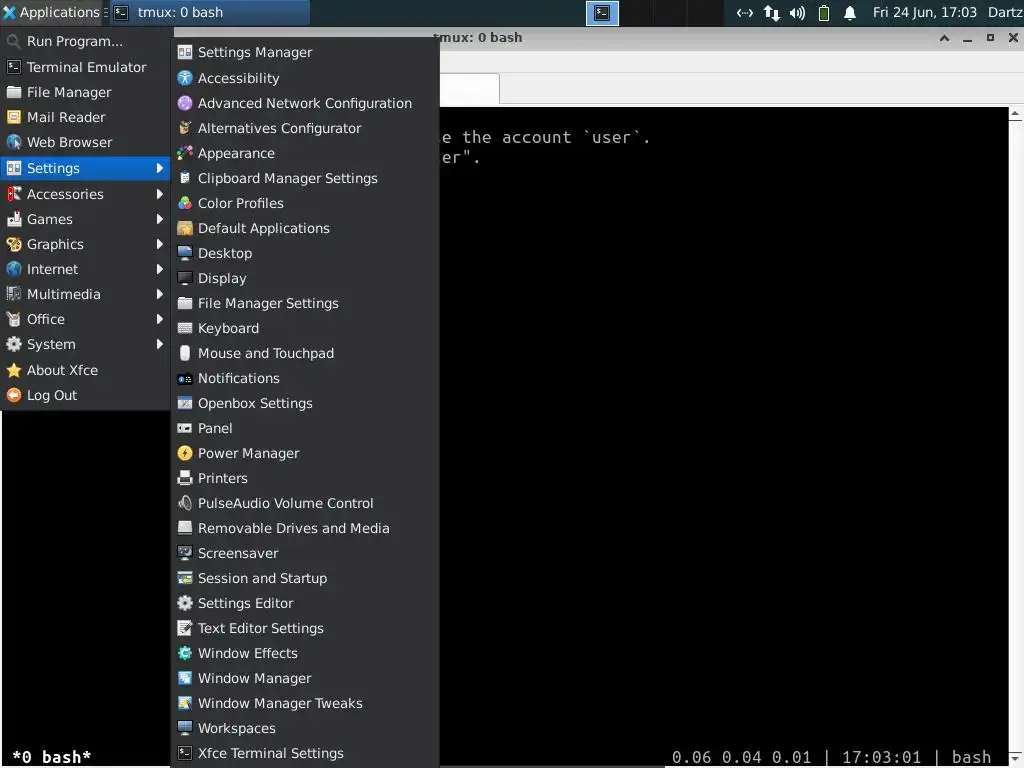1024x768 pixels.
Task: Click the Xfce Terminal Settings icon
Action: (x=185, y=753)
